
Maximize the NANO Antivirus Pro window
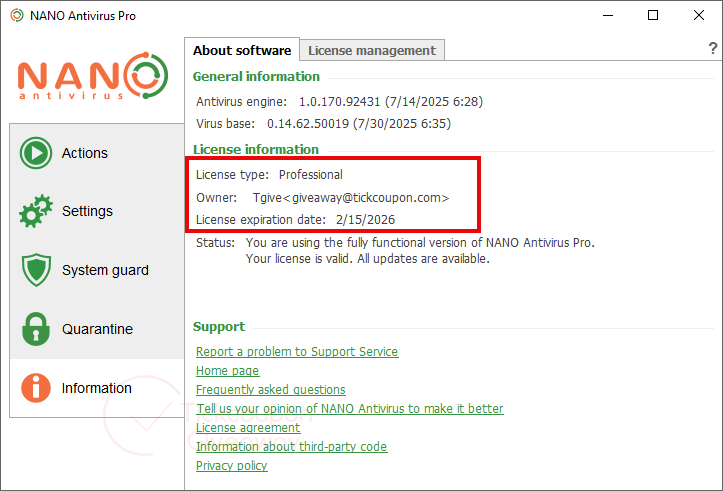click(x=653, y=15)
